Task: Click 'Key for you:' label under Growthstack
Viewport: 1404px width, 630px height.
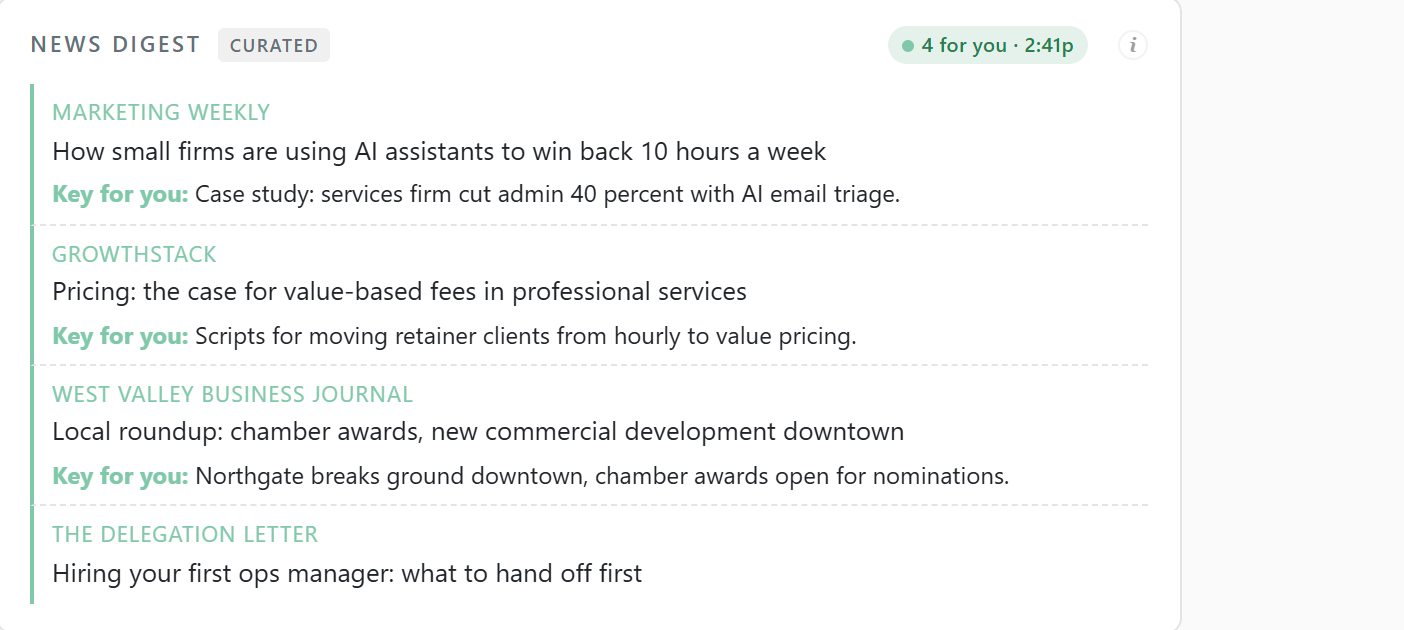Action: [x=120, y=336]
